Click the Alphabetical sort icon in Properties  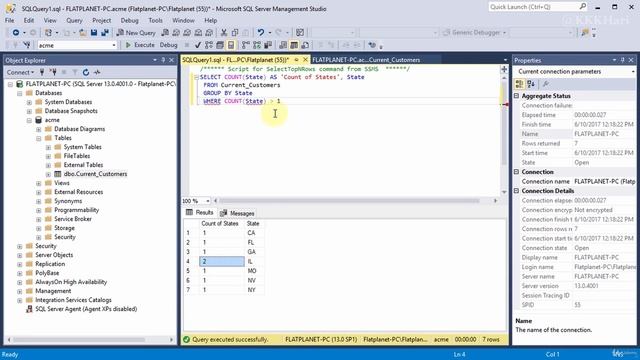[531, 84]
